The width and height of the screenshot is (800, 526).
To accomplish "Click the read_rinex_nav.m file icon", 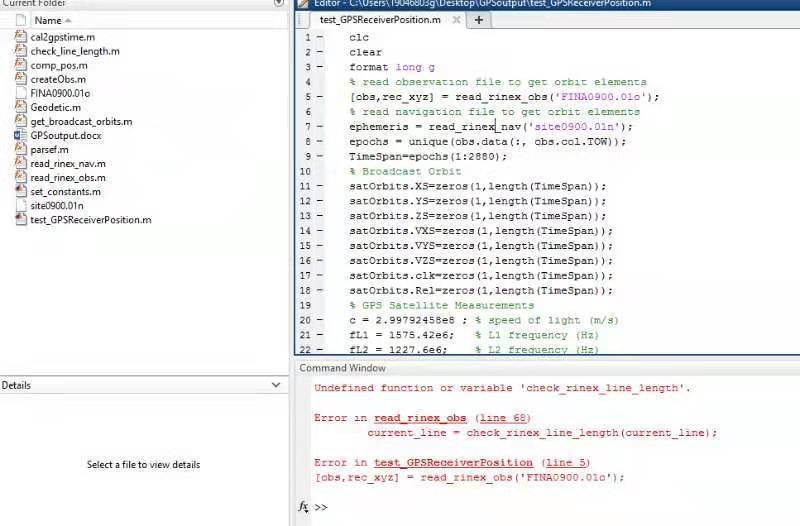I will [21, 163].
